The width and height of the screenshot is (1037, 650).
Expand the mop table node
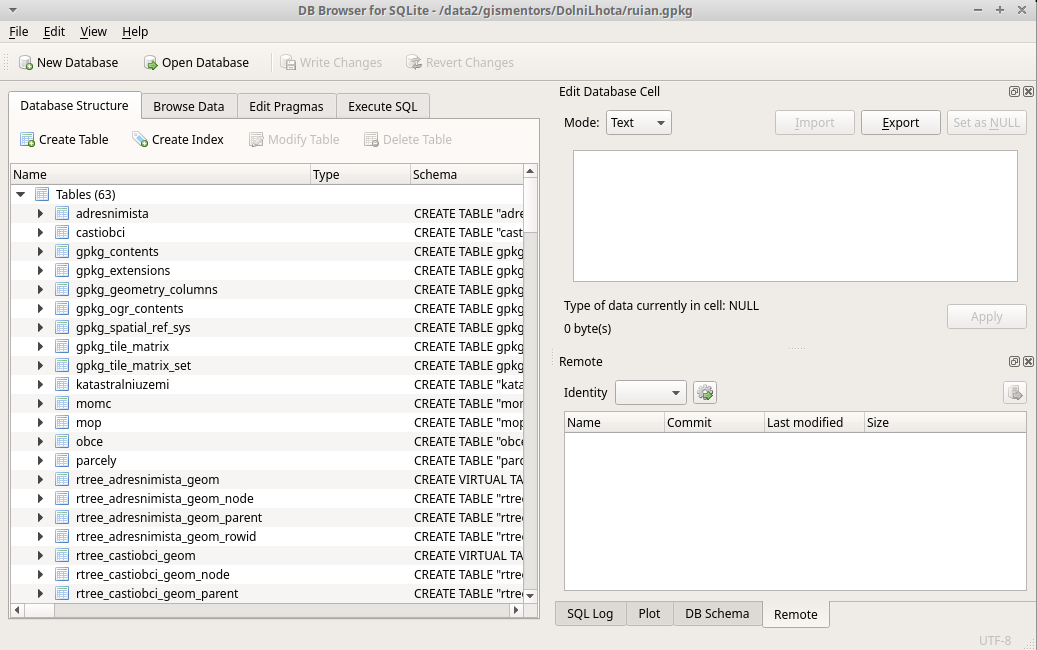[40, 423]
